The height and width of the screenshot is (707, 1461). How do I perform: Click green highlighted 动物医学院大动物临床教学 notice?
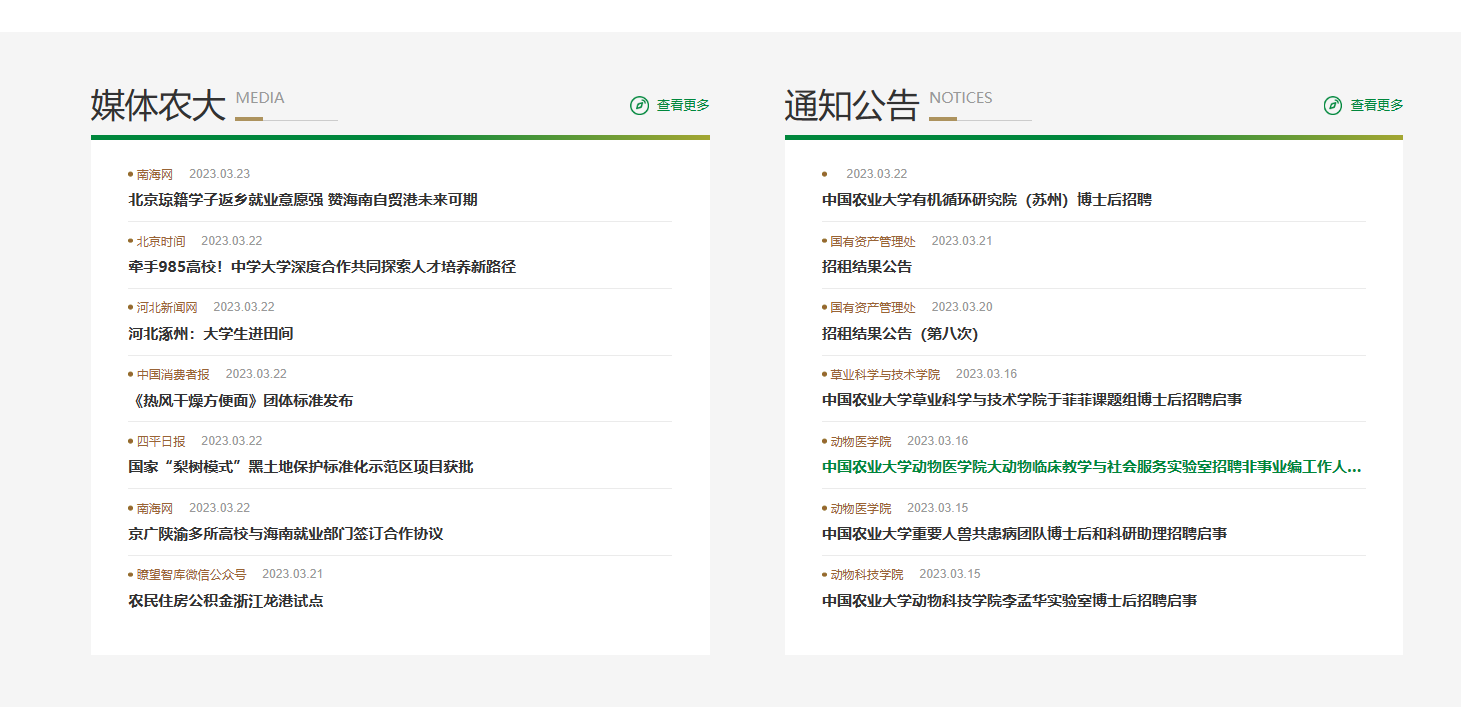(x=1091, y=467)
